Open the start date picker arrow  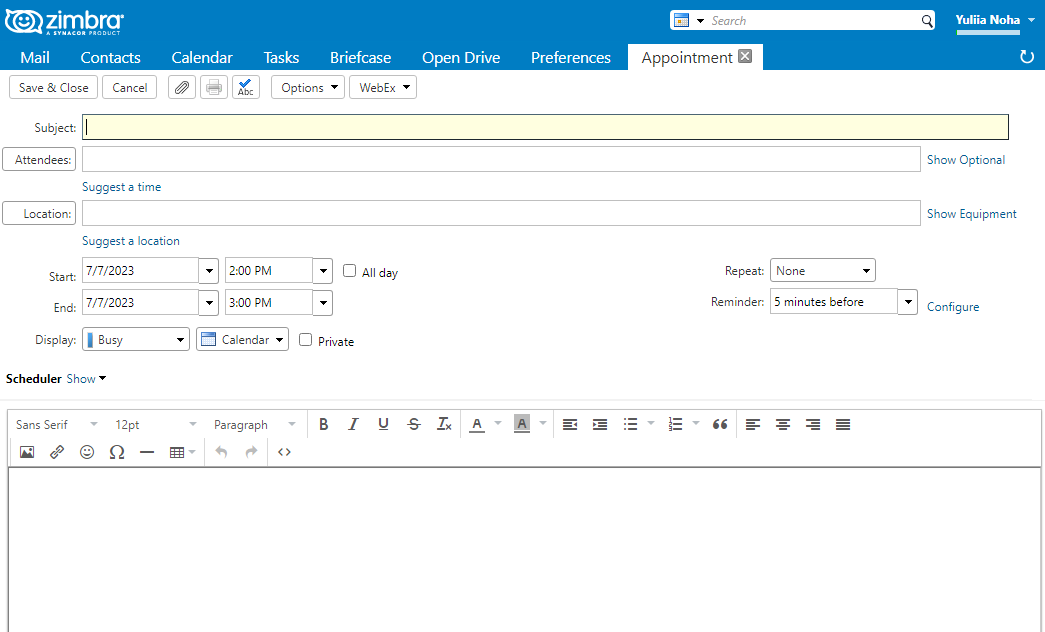[209, 271]
